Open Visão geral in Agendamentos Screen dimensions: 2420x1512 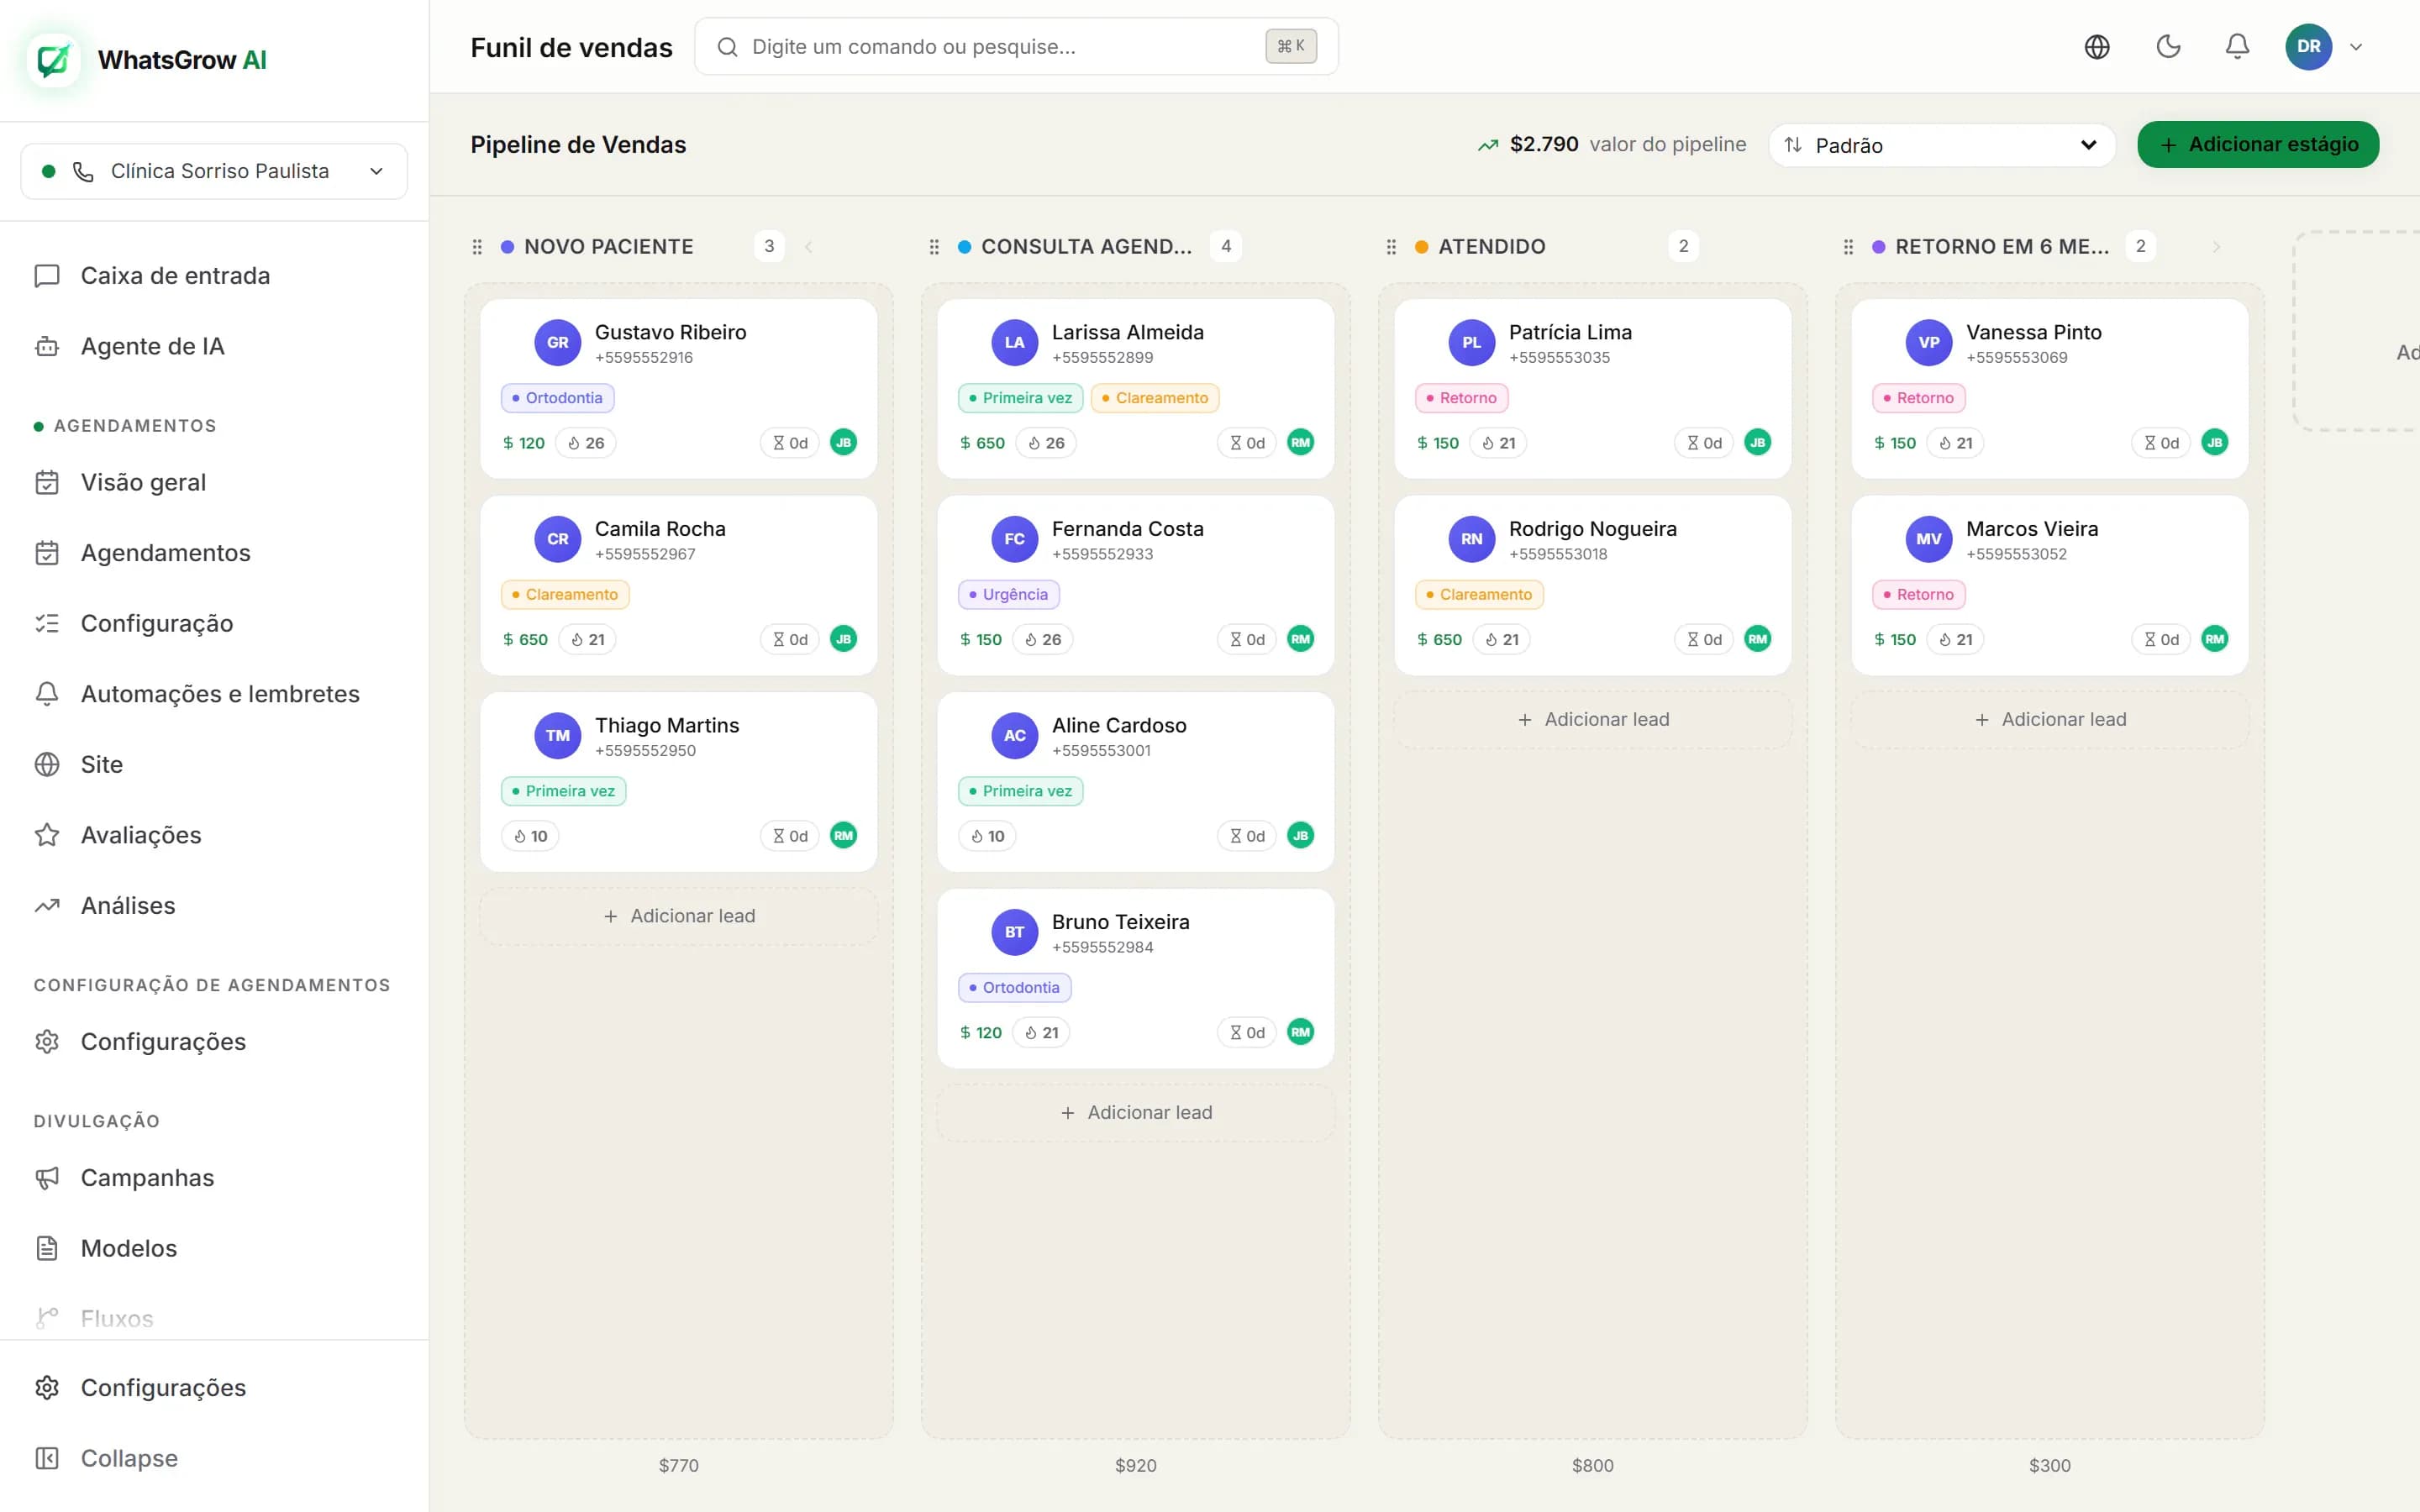click(143, 482)
